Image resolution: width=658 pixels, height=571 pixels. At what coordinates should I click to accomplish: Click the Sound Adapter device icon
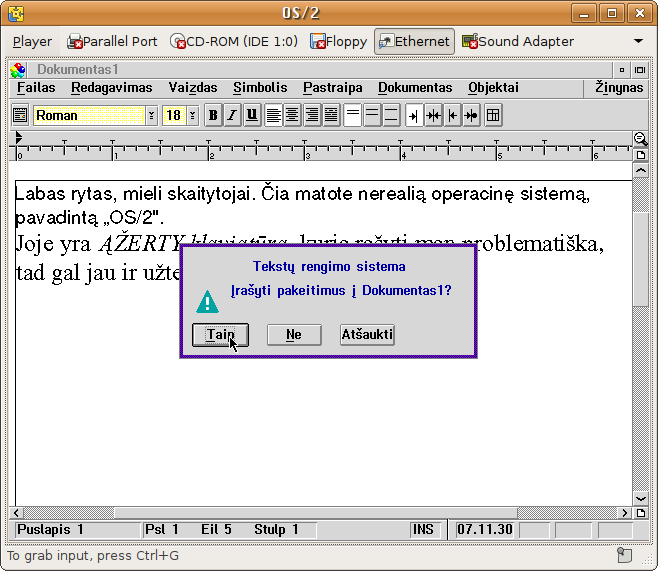coord(470,42)
